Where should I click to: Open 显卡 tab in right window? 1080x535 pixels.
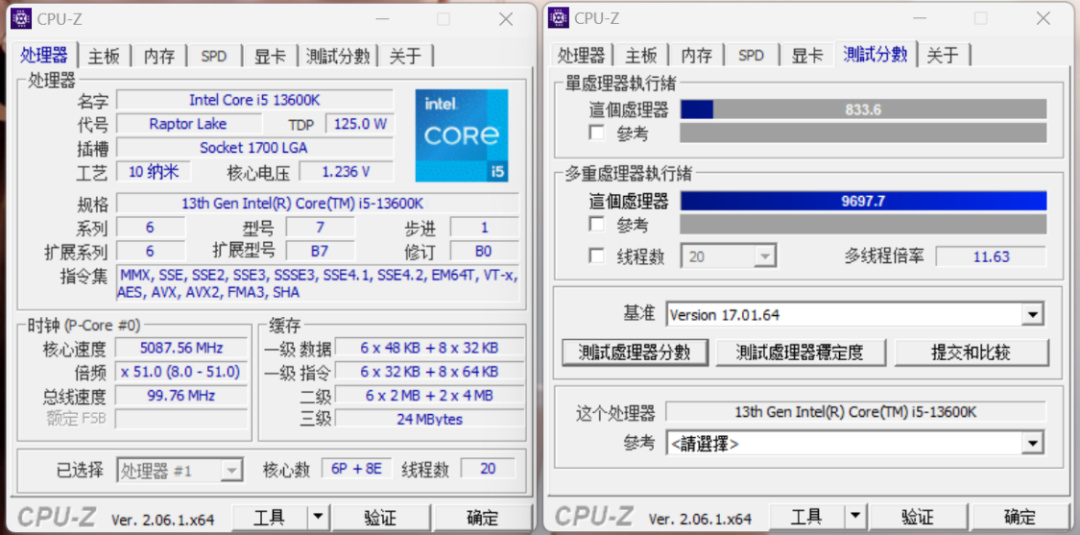[807, 56]
